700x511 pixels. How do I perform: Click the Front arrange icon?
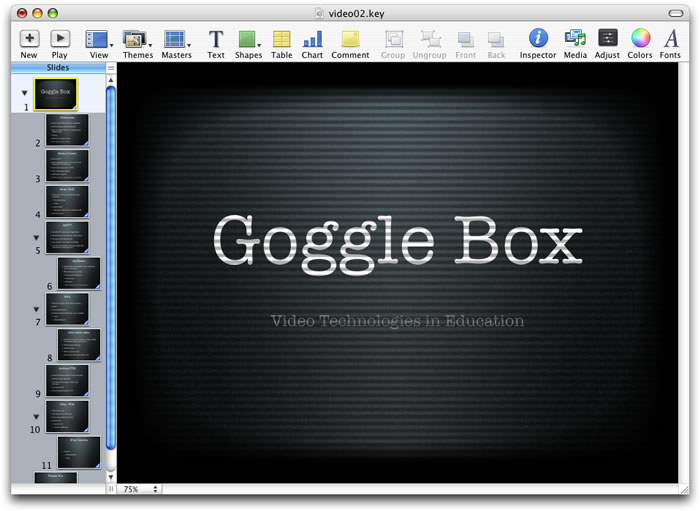(466, 39)
